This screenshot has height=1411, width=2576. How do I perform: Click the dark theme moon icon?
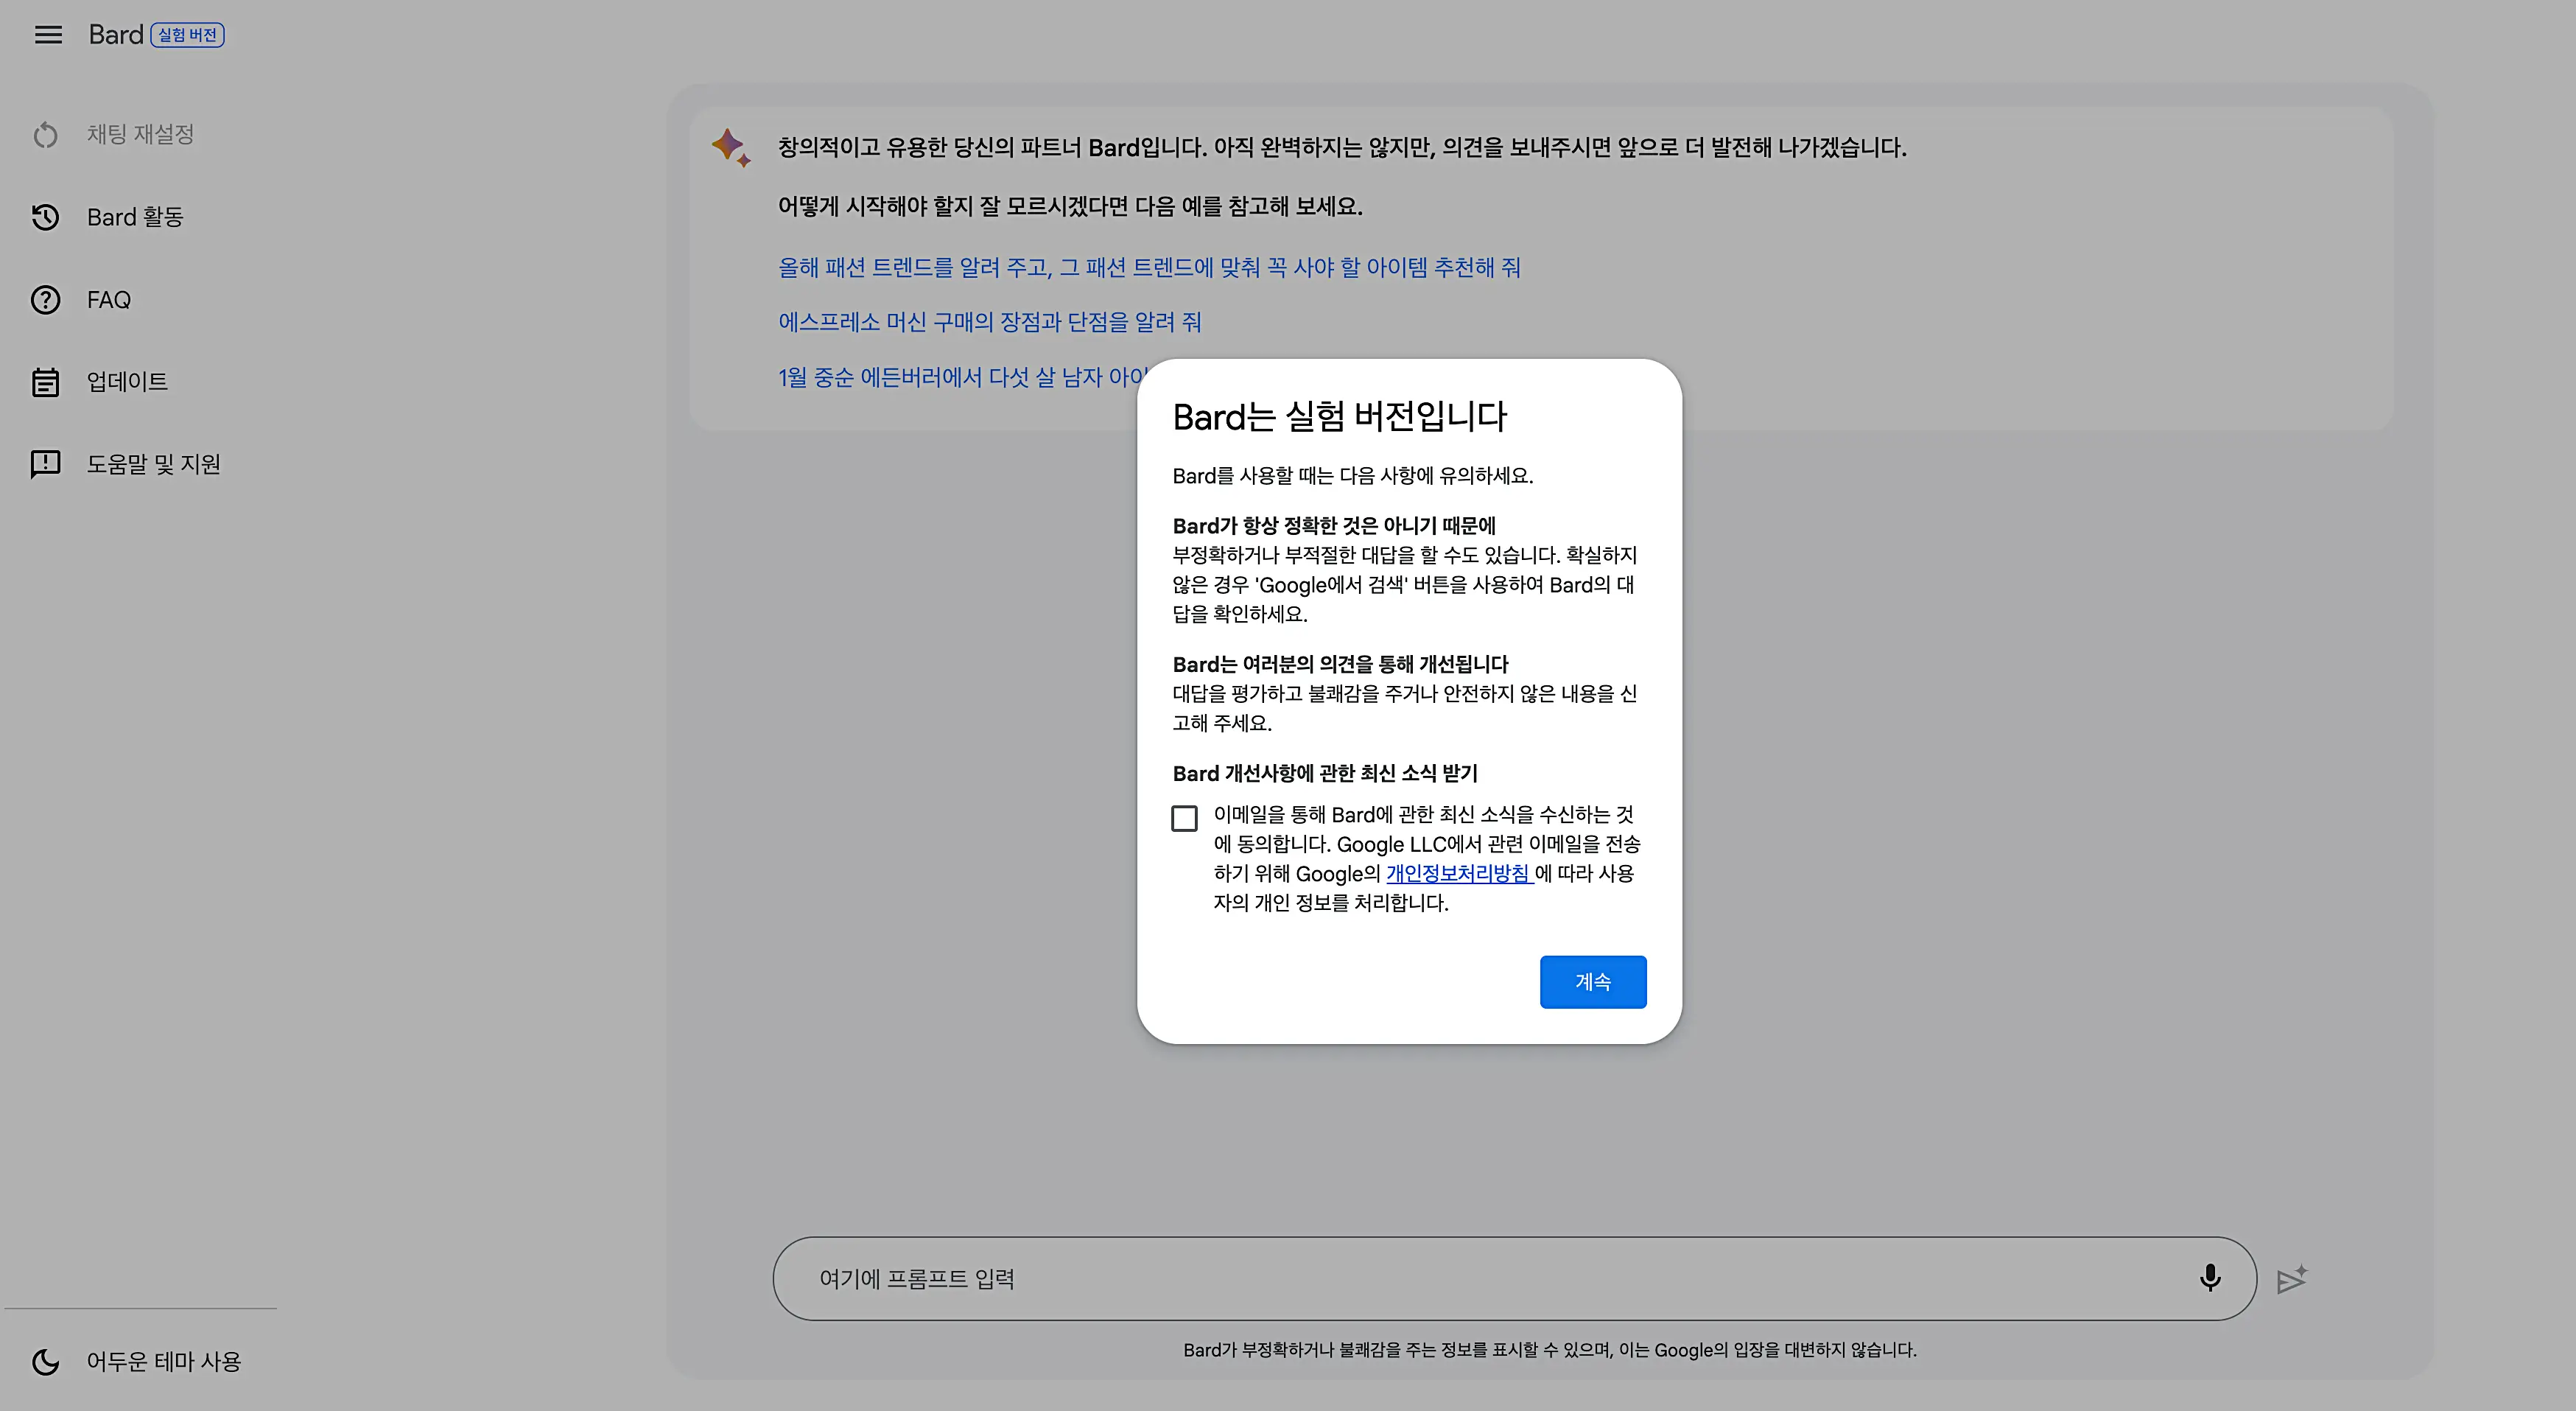click(x=46, y=1361)
